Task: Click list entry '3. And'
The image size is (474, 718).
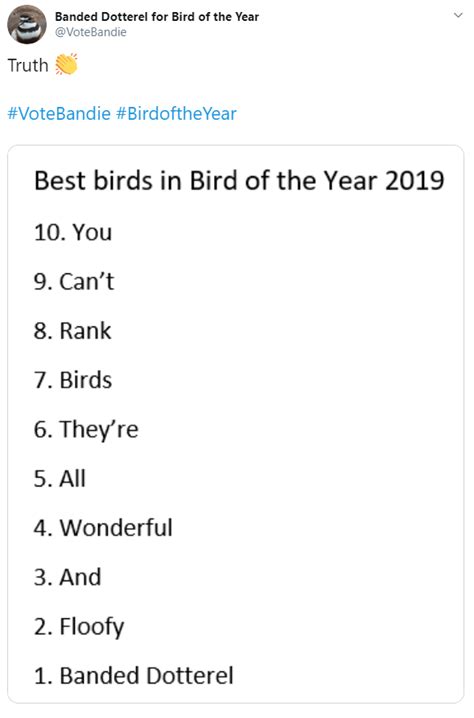Action: click(67, 577)
